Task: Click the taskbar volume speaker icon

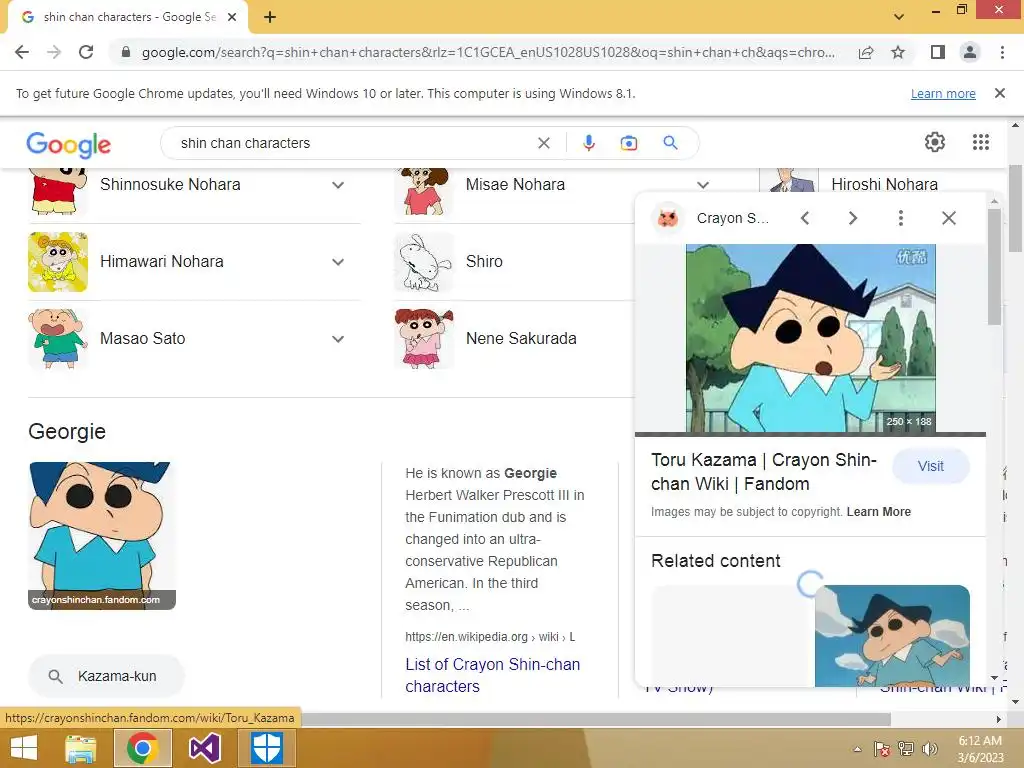Action: (x=929, y=749)
